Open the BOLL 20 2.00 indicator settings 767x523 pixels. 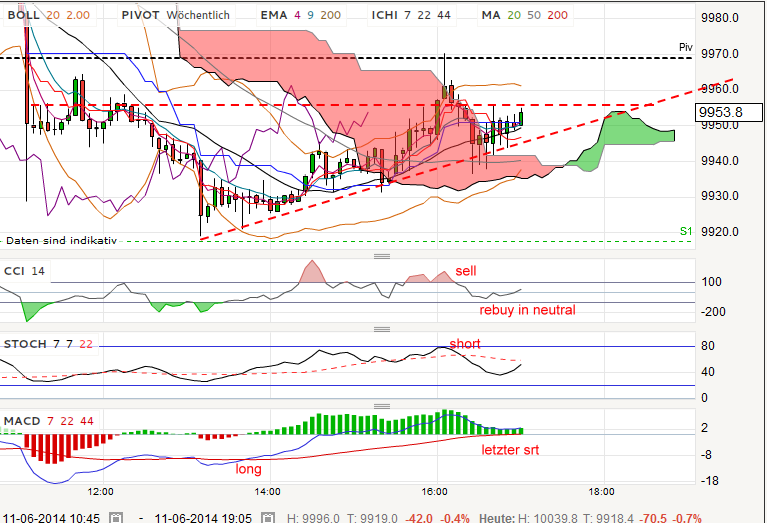pyautogui.click(x=49, y=15)
